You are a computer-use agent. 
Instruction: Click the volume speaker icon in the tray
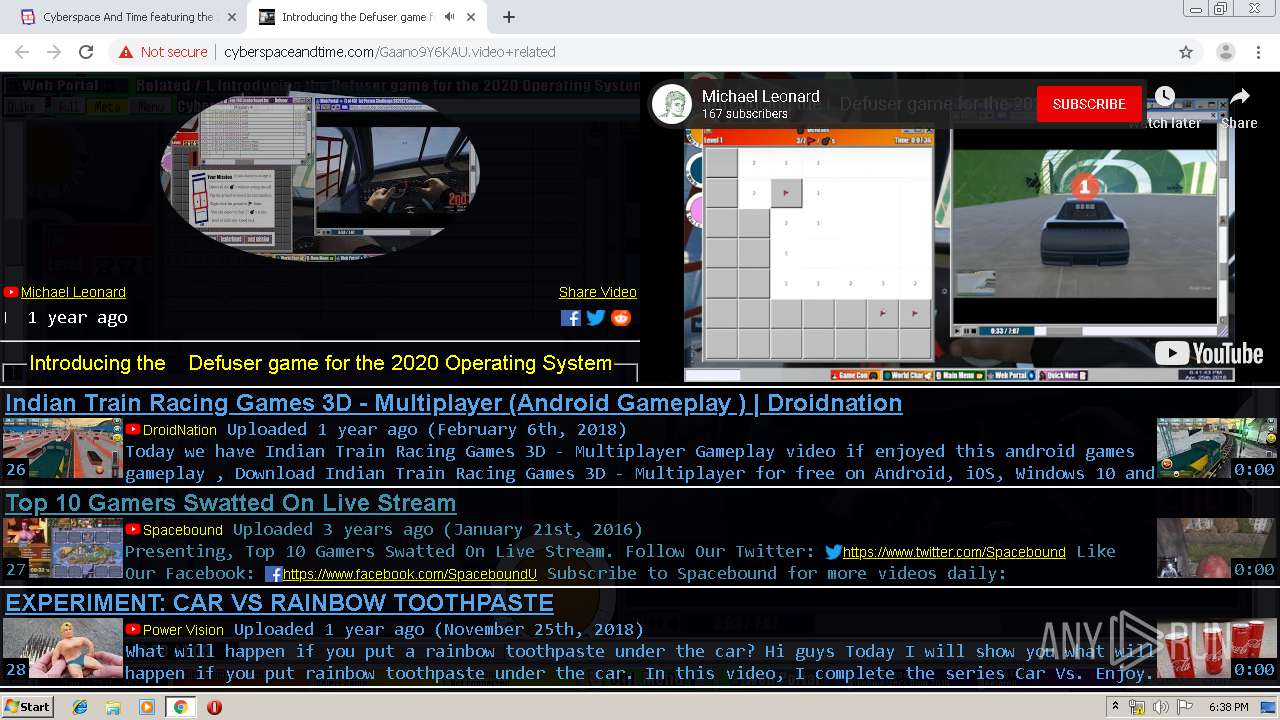[1160, 707]
